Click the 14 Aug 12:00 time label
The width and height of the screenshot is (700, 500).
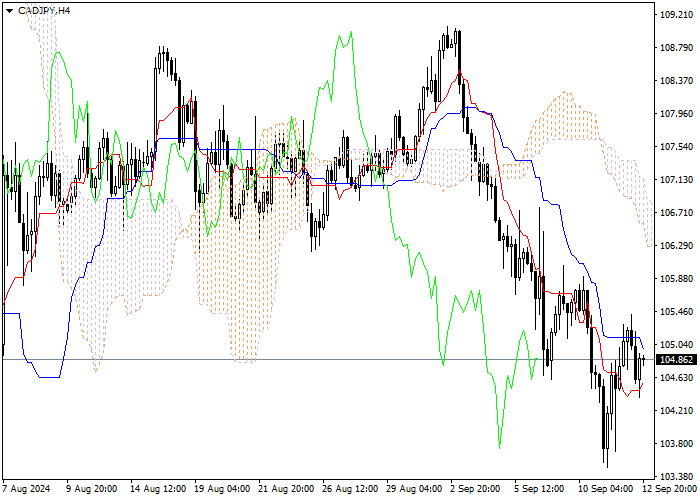(x=158, y=489)
